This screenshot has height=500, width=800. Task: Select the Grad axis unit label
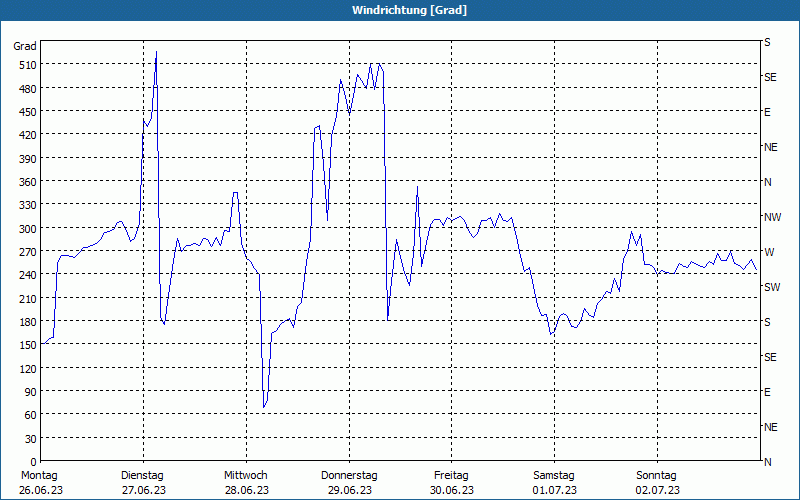click(x=25, y=46)
